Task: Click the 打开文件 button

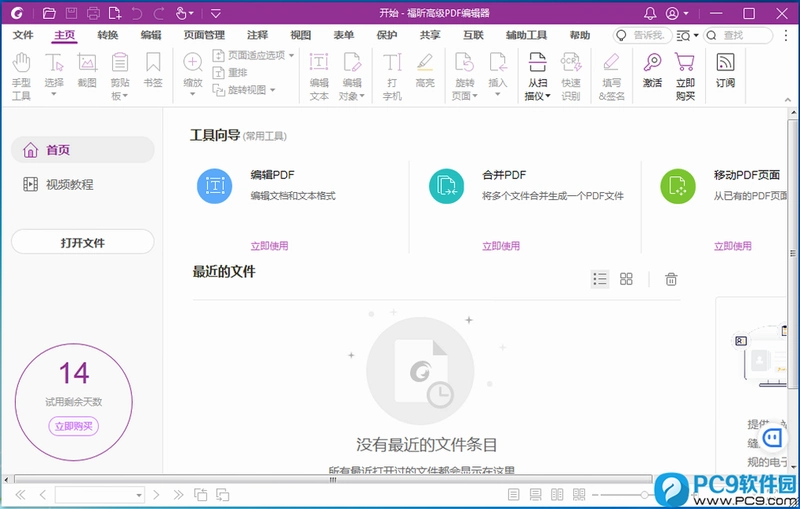Action: [x=83, y=242]
